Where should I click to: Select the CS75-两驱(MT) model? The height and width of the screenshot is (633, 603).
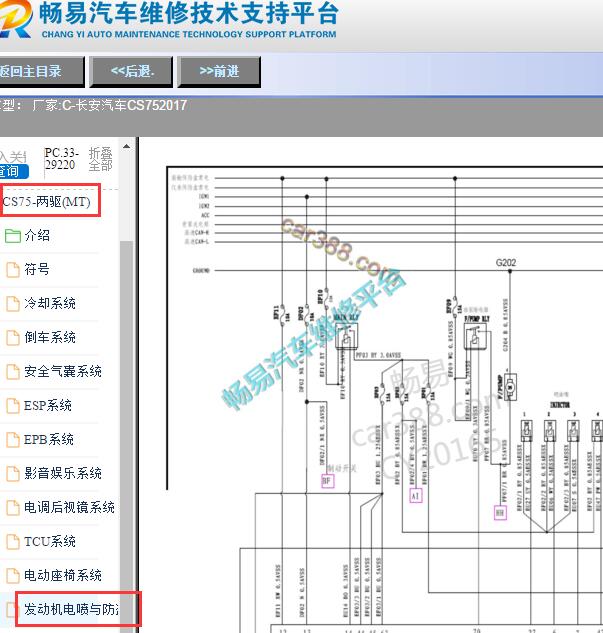tap(46, 201)
